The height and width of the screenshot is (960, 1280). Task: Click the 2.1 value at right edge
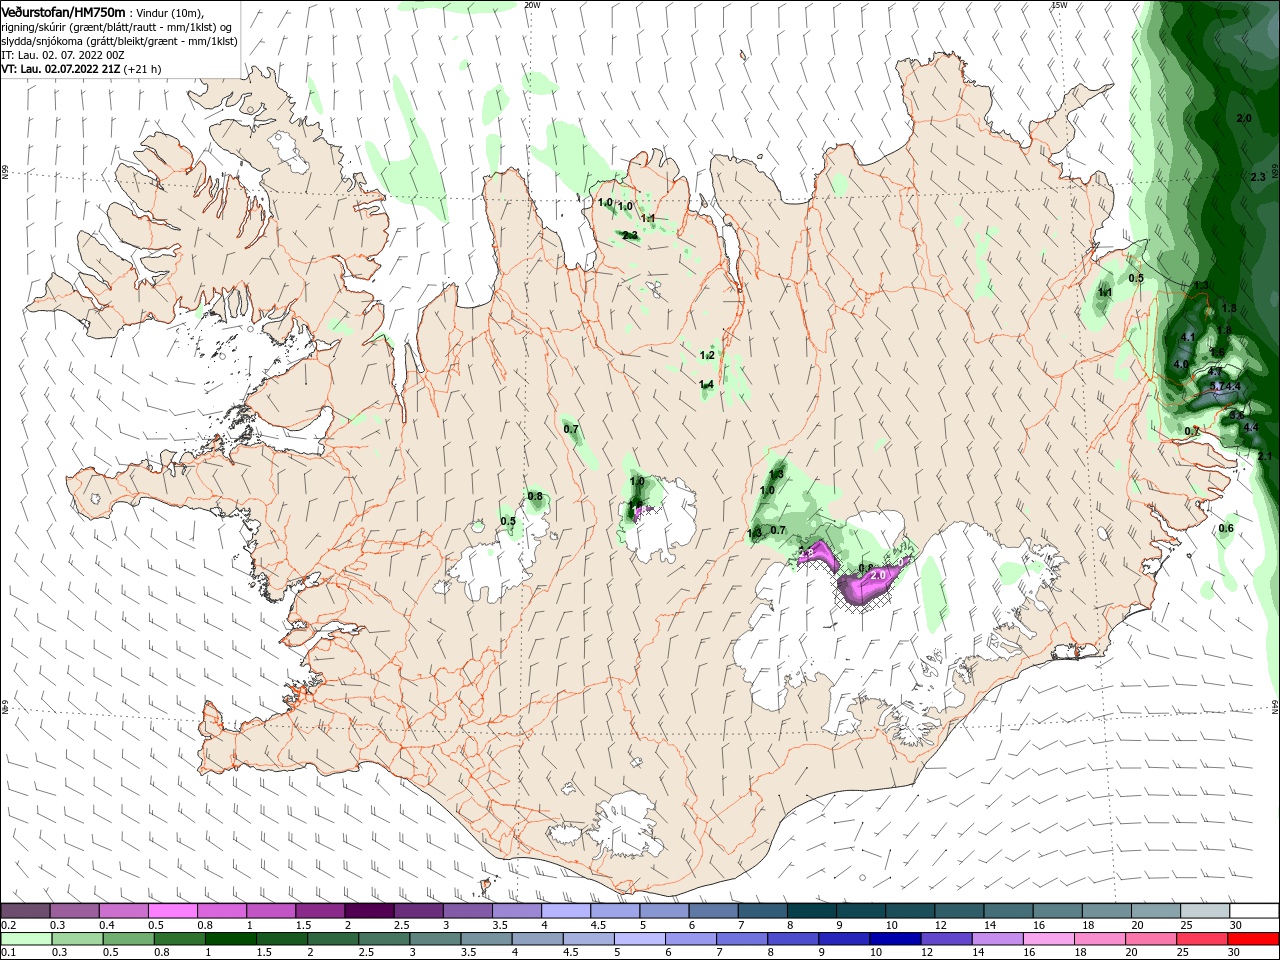pyautogui.click(x=1265, y=456)
